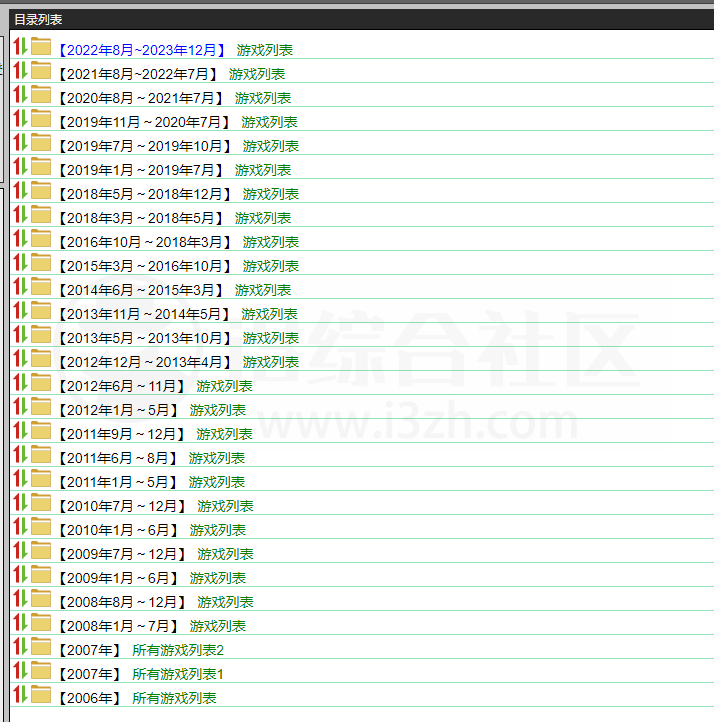Click sort arrows icon beside 2021年8月~2022年7月
The height and width of the screenshot is (722, 714).
(x=20, y=70)
